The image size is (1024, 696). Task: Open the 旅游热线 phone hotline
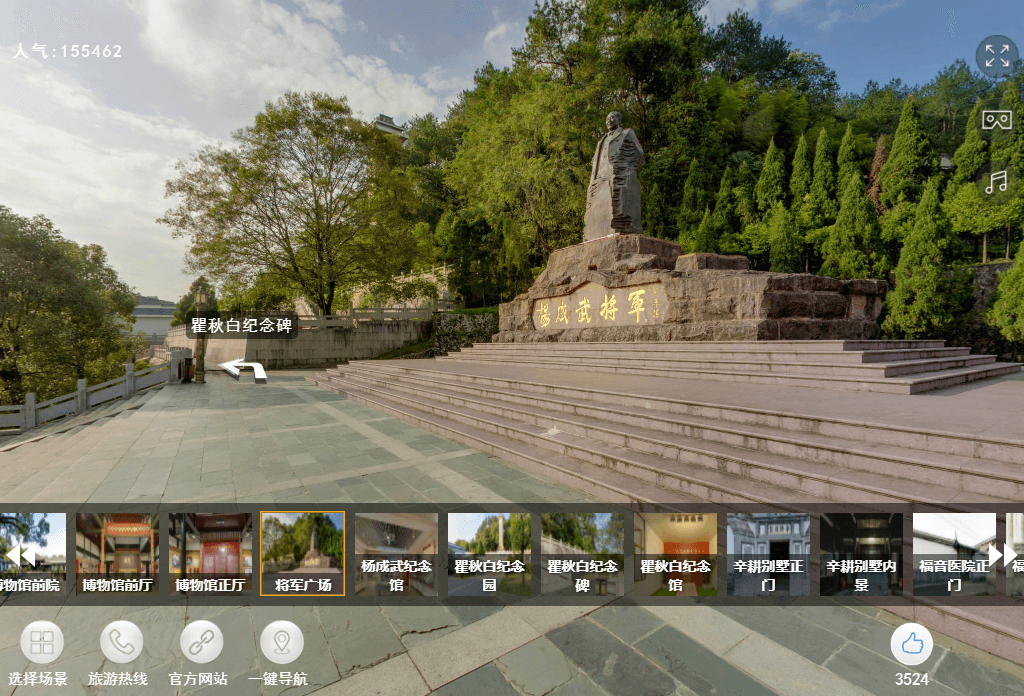click(121, 642)
